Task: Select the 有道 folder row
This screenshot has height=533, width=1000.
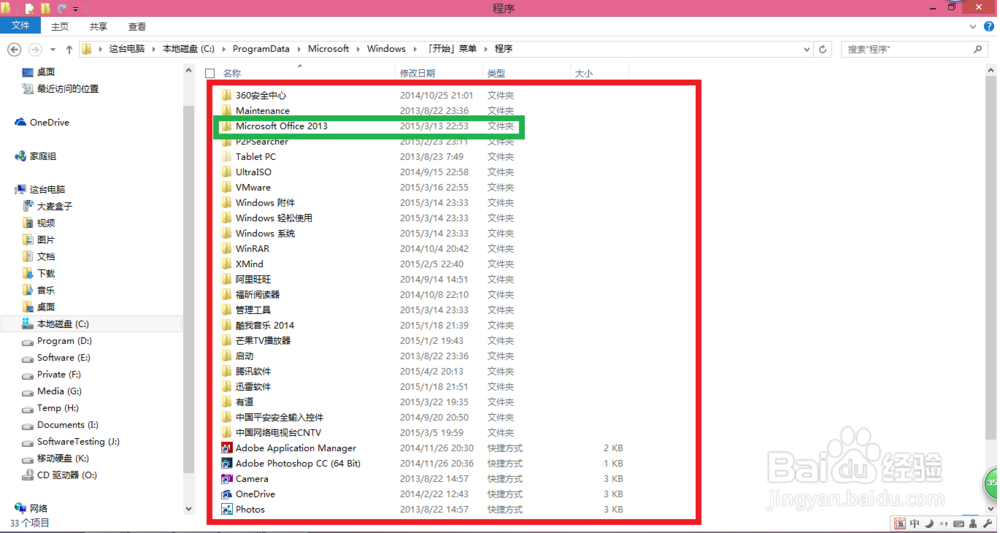Action: point(421,402)
